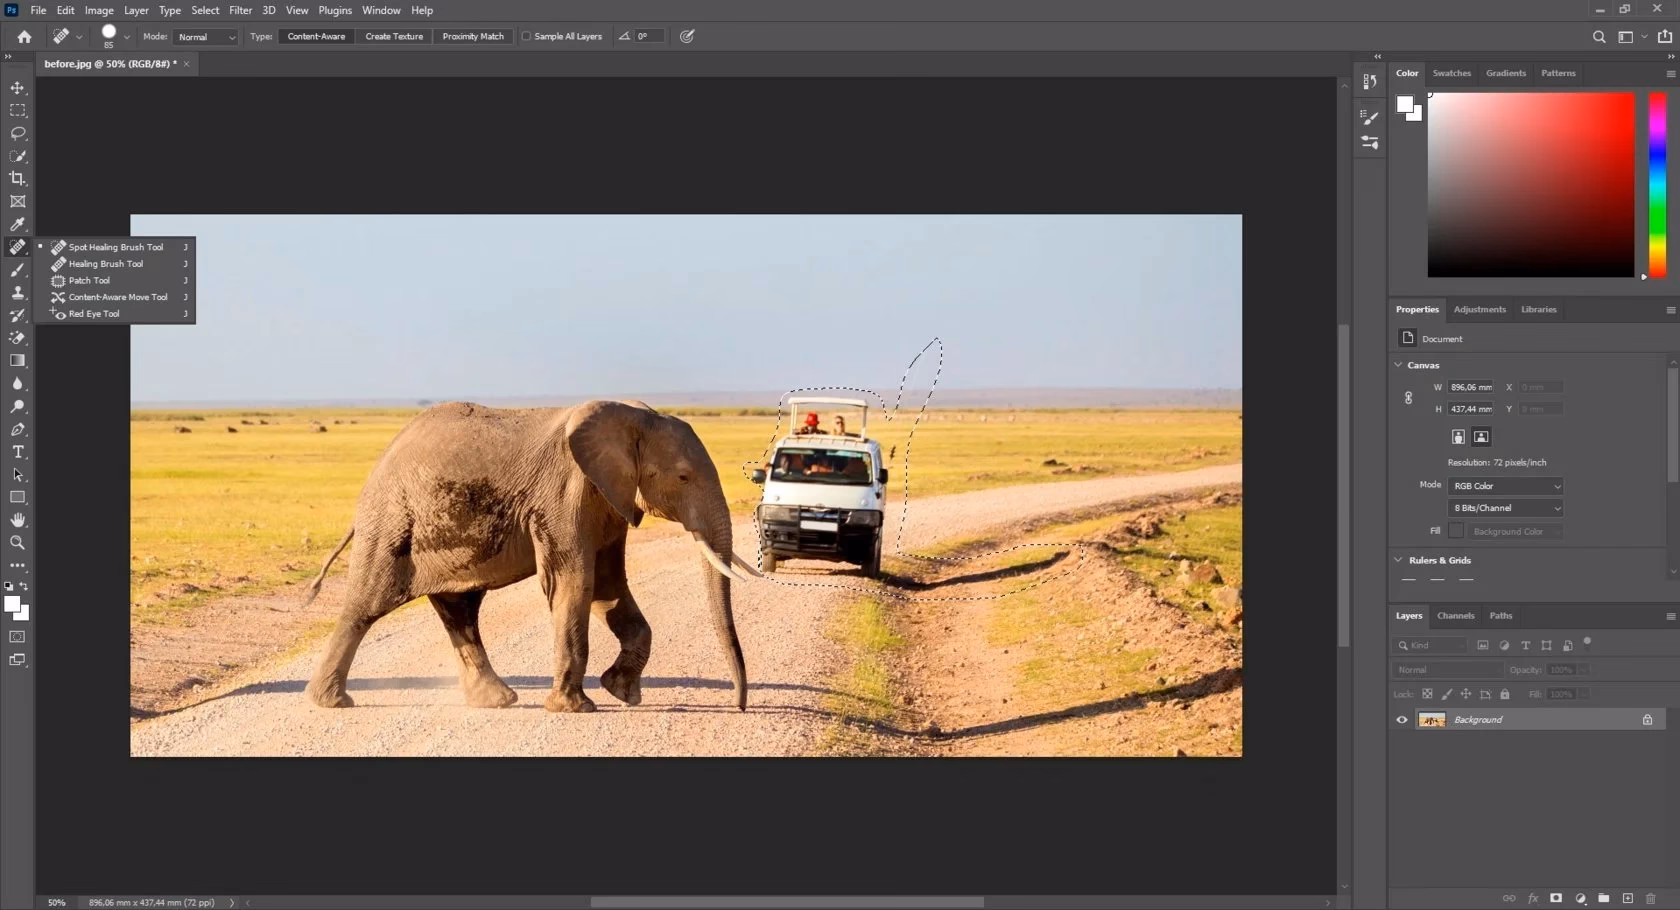This screenshot has width=1680, height=910.
Task: Pick the Zoom tool
Action: tap(17, 543)
